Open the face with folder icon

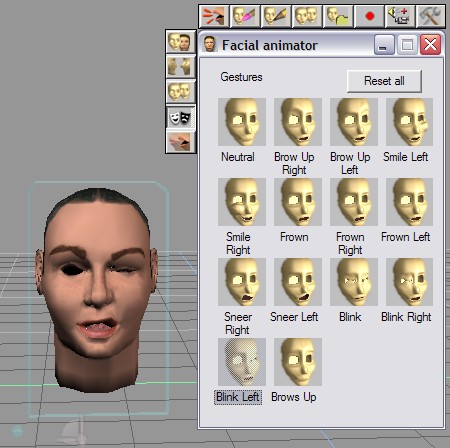pyautogui.click(x=338, y=16)
